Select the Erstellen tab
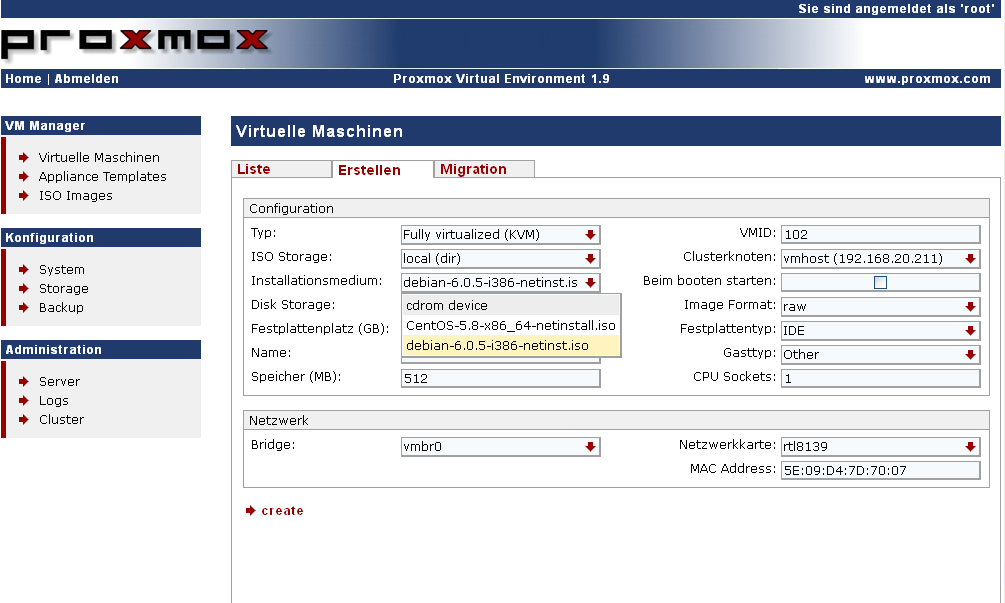Viewport: 1005px width, 603px height. click(x=383, y=170)
